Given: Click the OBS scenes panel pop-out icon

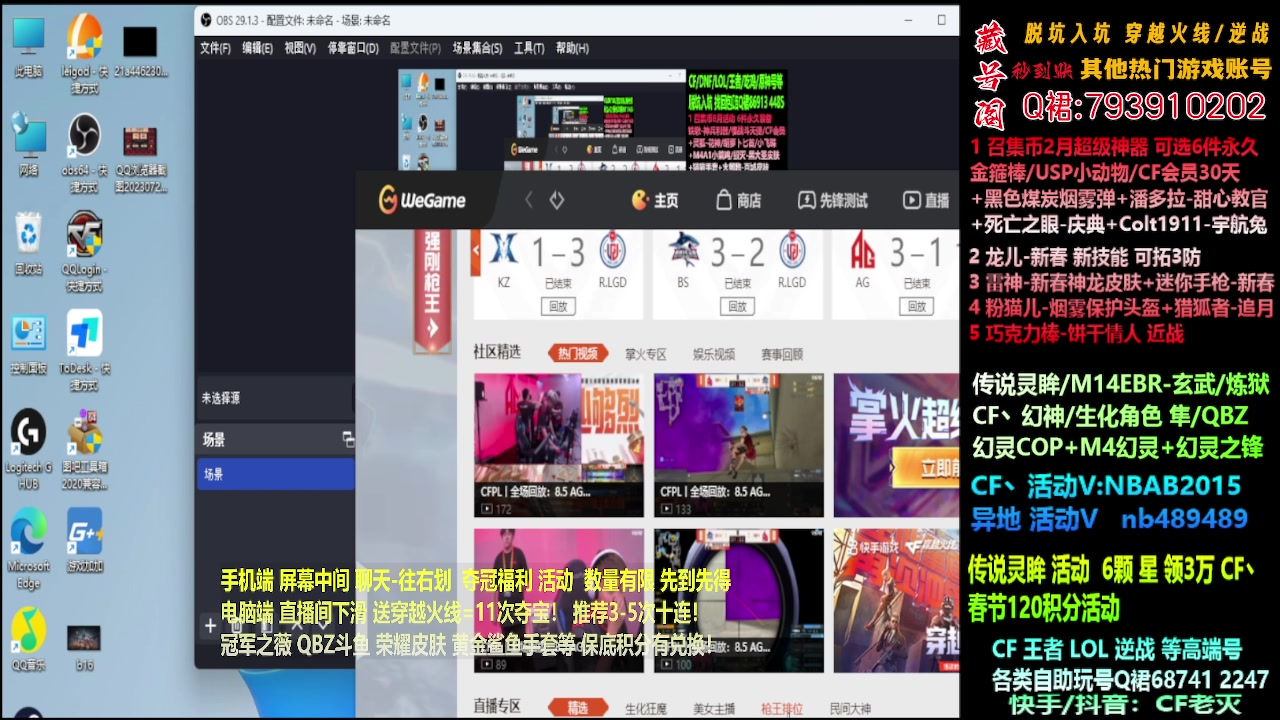Looking at the screenshot, I should (348, 439).
